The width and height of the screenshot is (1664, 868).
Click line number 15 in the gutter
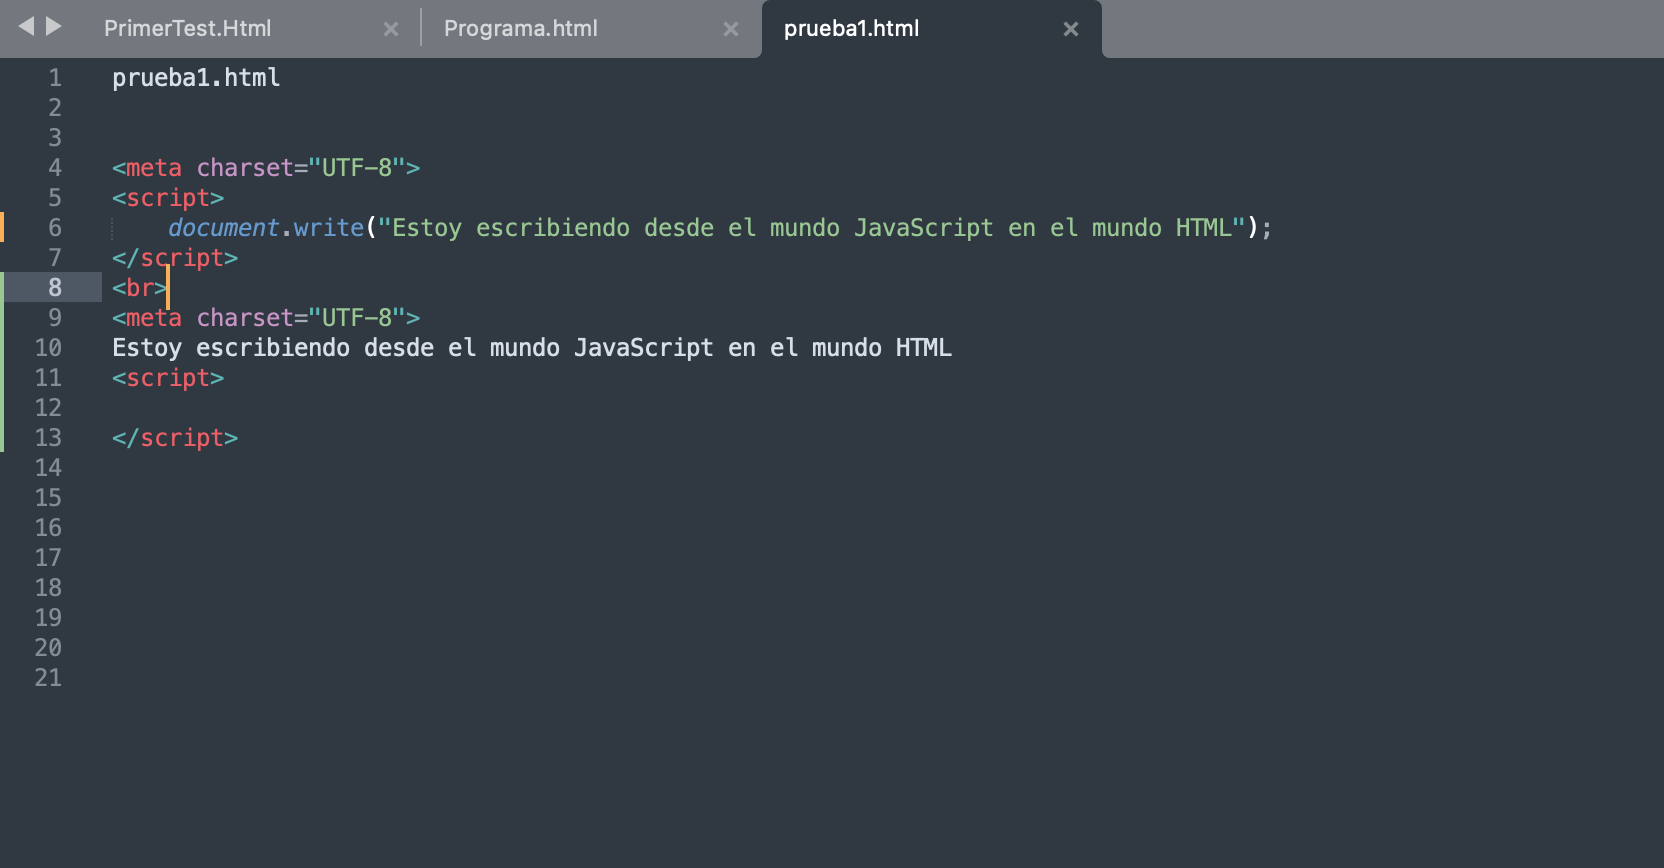[x=48, y=498]
